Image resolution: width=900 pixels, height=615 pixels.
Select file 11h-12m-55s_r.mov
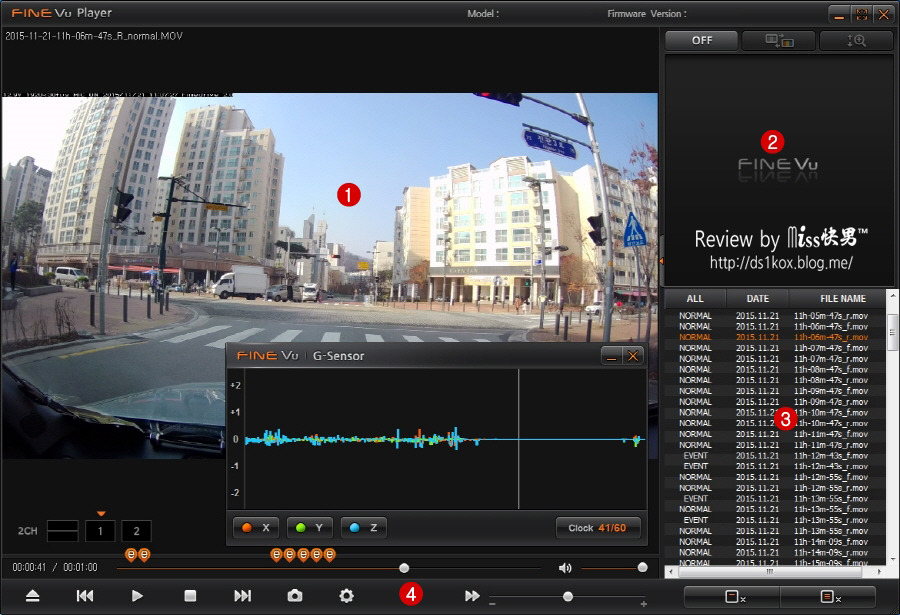pos(775,488)
